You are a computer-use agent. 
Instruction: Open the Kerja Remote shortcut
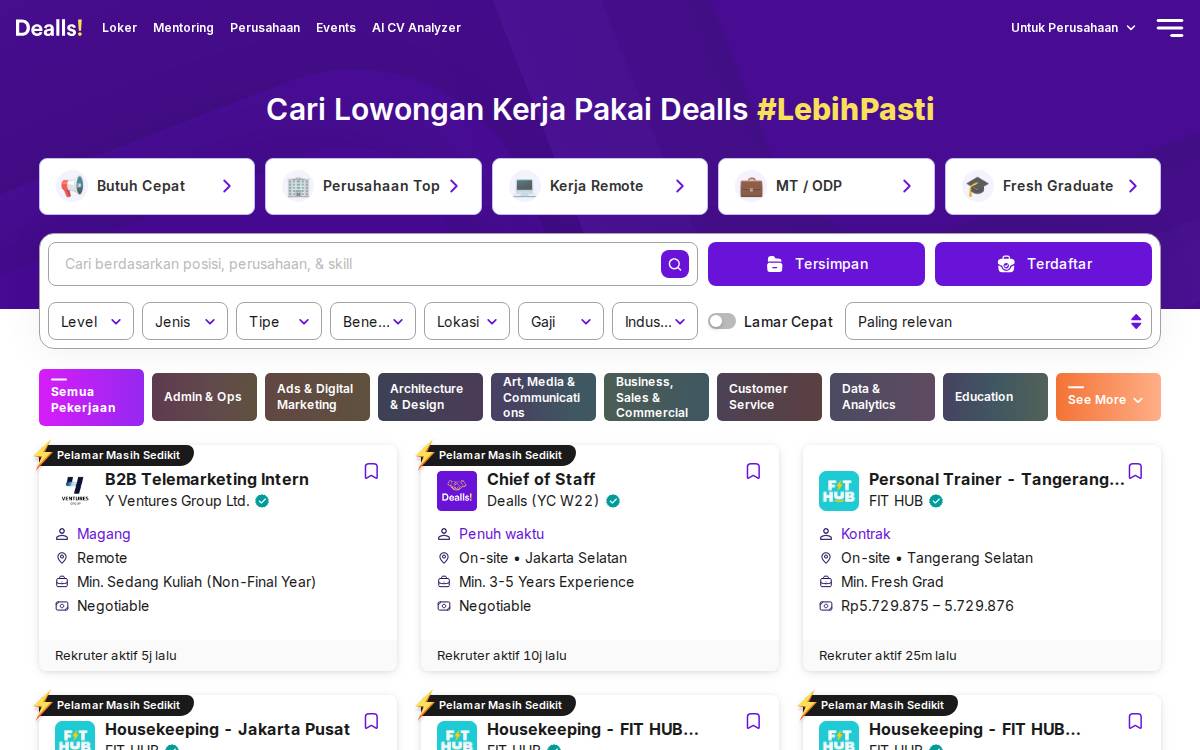600,186
